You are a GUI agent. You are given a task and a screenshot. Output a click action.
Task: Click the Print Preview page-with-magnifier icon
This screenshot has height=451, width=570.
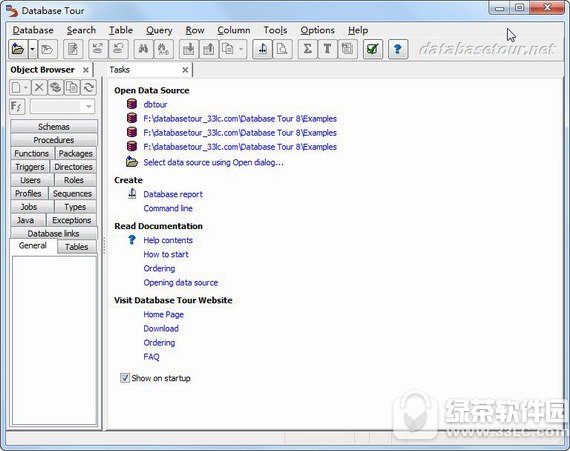pyautogui.click(x=282, y=49)
